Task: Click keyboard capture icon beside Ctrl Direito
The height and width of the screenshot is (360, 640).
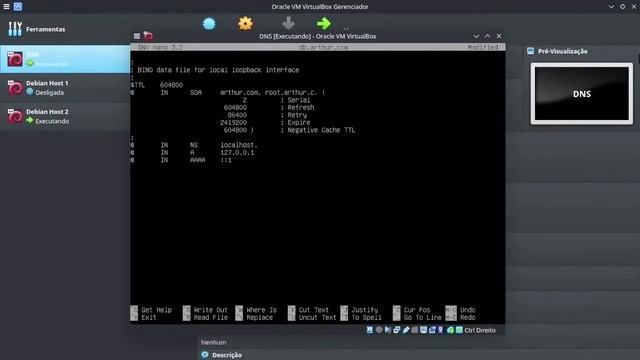Action: click(x=459, y=330)
